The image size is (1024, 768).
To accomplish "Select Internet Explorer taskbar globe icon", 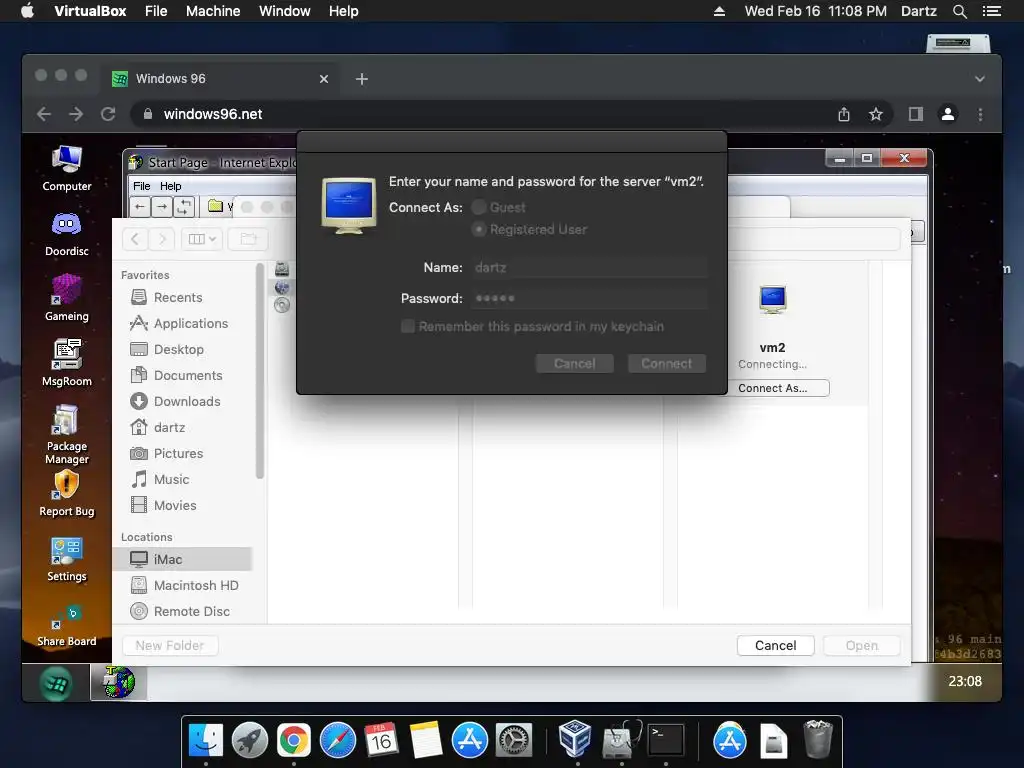I will point(118,682).
